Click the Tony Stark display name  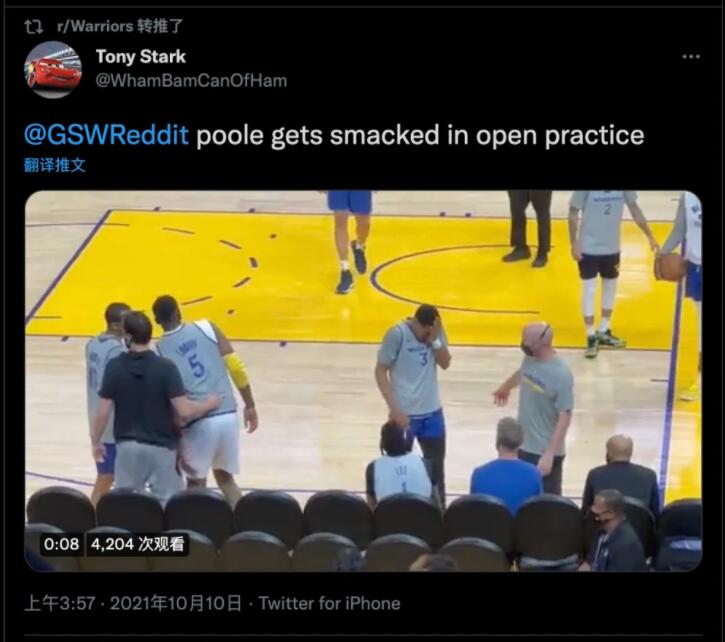141,56
